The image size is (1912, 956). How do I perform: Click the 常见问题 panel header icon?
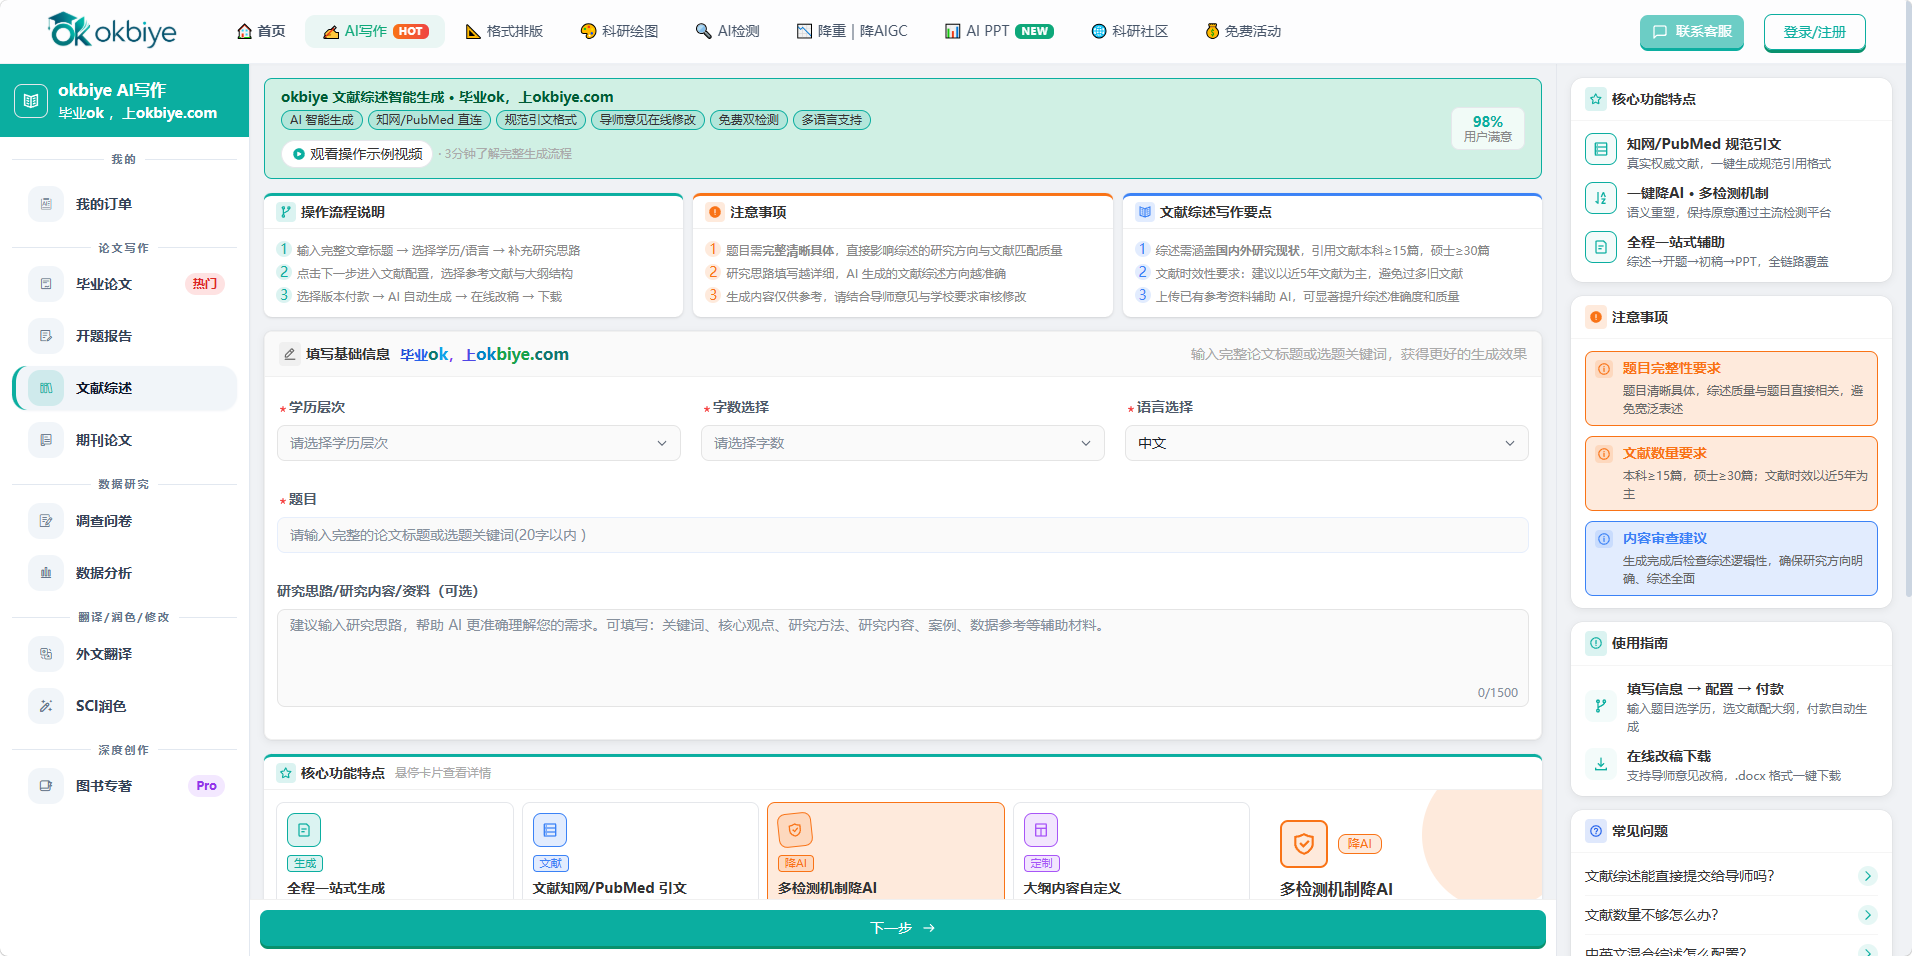pyautogui.click(x=1596, y=831)
